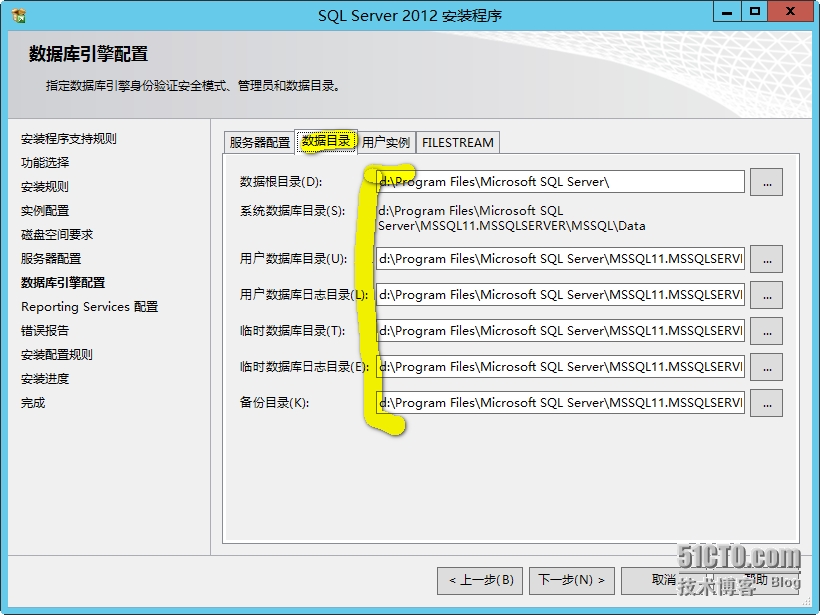Click 服务器配置 step in sidebar

click(x=51, y=259)
